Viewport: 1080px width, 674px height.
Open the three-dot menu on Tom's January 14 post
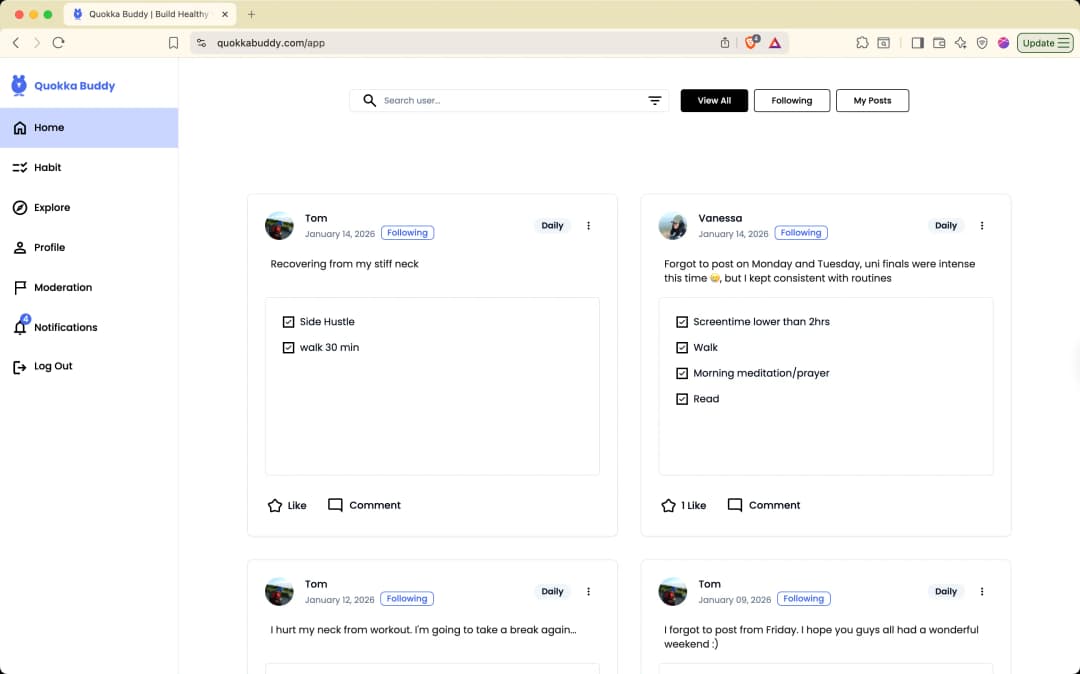588,226
